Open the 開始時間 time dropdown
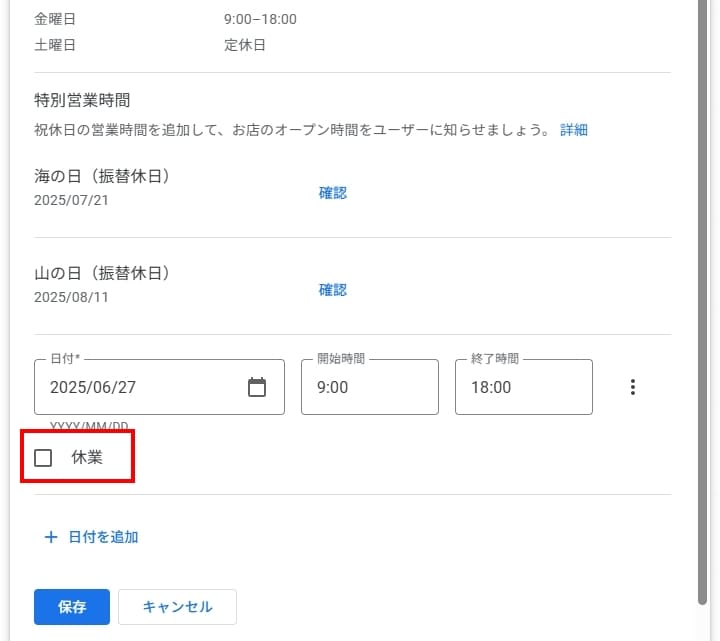The image size is (720, 641). pos(369,387)
